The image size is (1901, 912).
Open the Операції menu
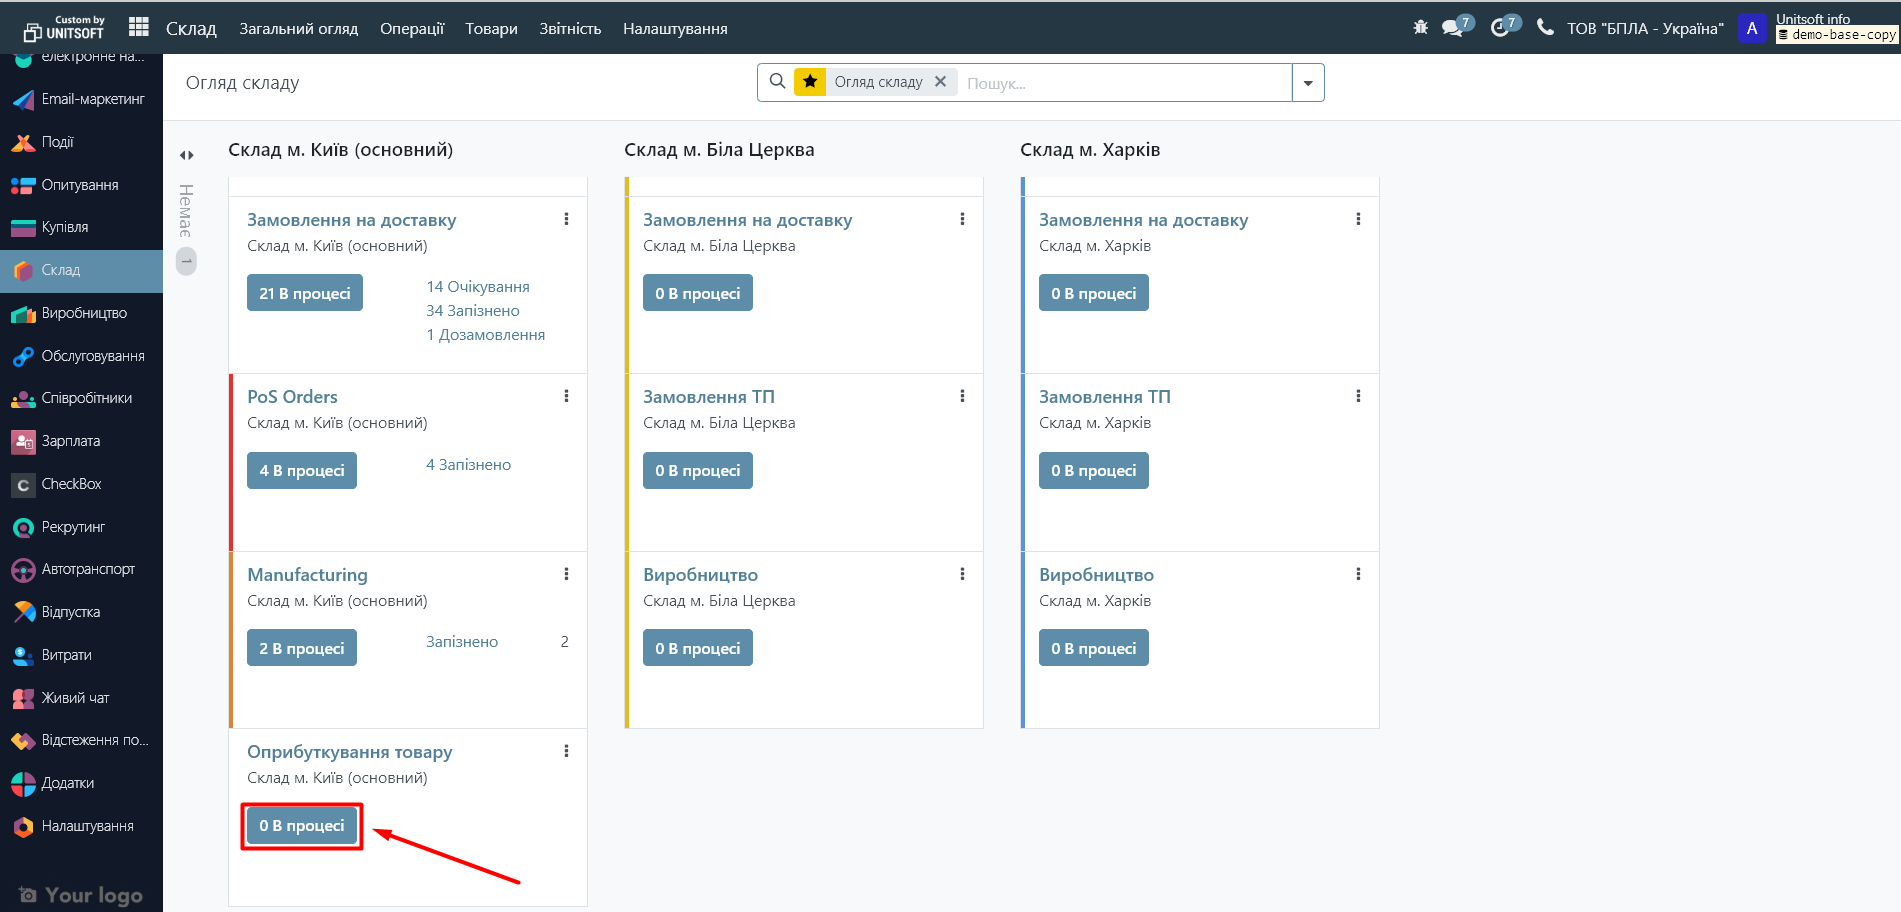click(x=411, y=29)
